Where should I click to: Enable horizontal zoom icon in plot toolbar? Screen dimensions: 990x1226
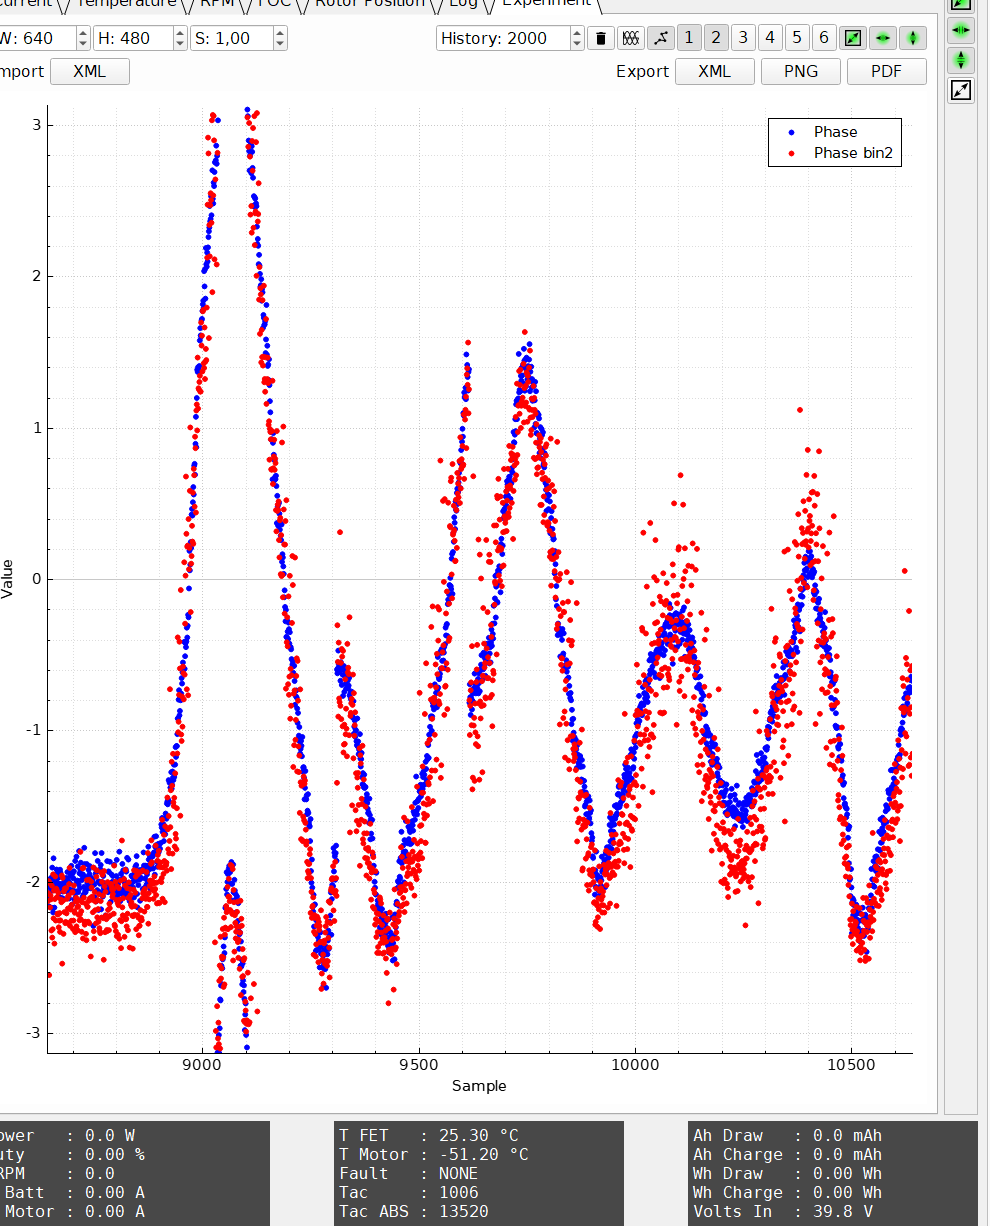(x=883, y=38)
